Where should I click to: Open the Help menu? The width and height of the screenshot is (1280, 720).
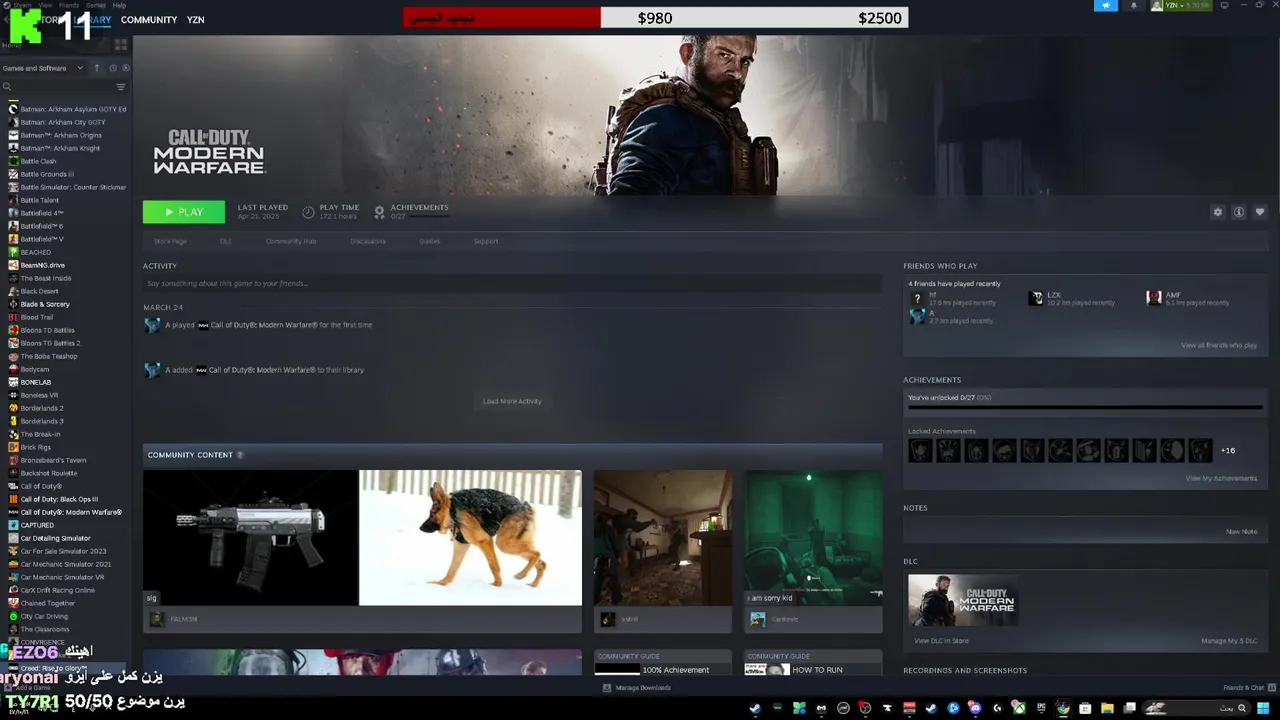pyautogui.click(x=119, y=5)
